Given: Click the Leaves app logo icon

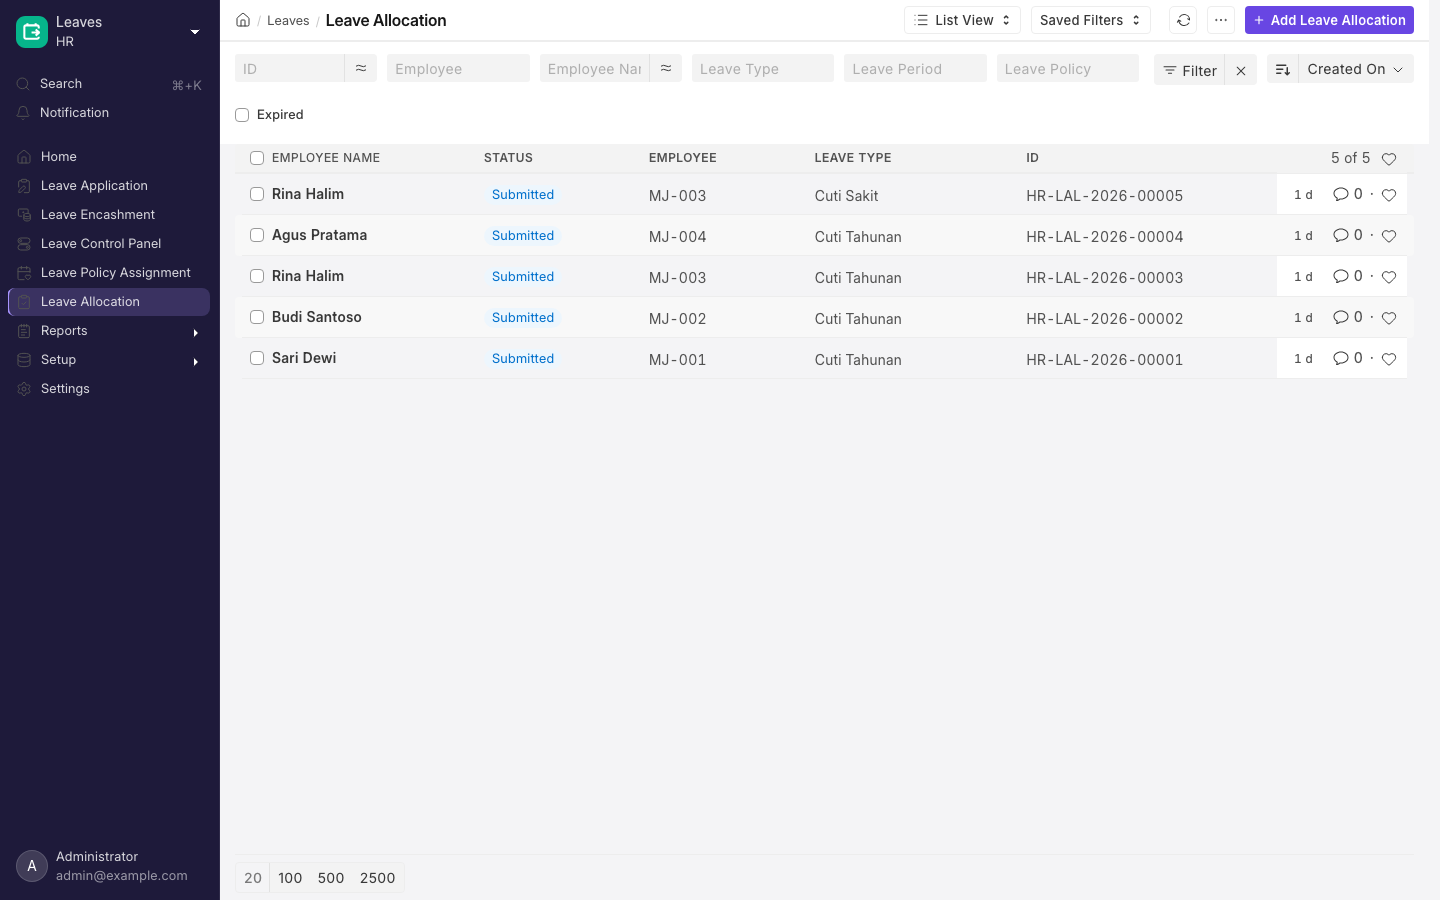Looking at the screenshot, I should coord(32,32).
